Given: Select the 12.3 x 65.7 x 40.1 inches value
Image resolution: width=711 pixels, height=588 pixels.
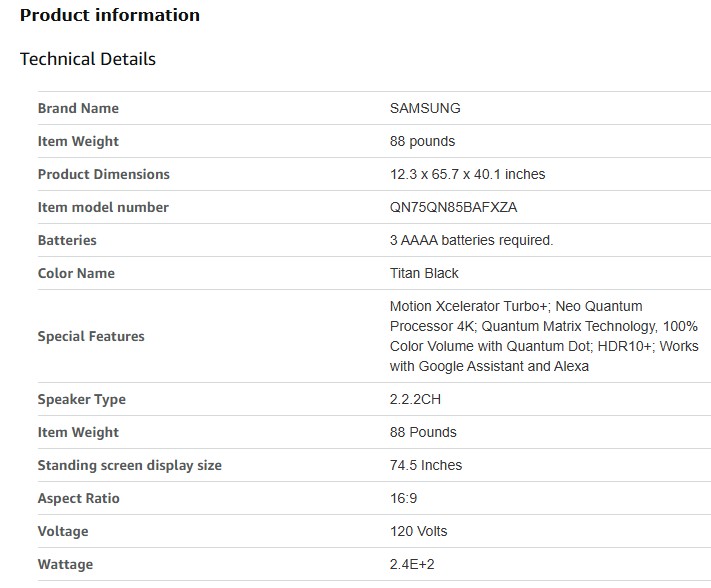Looking at the screenshot, I should coord(468,174).
